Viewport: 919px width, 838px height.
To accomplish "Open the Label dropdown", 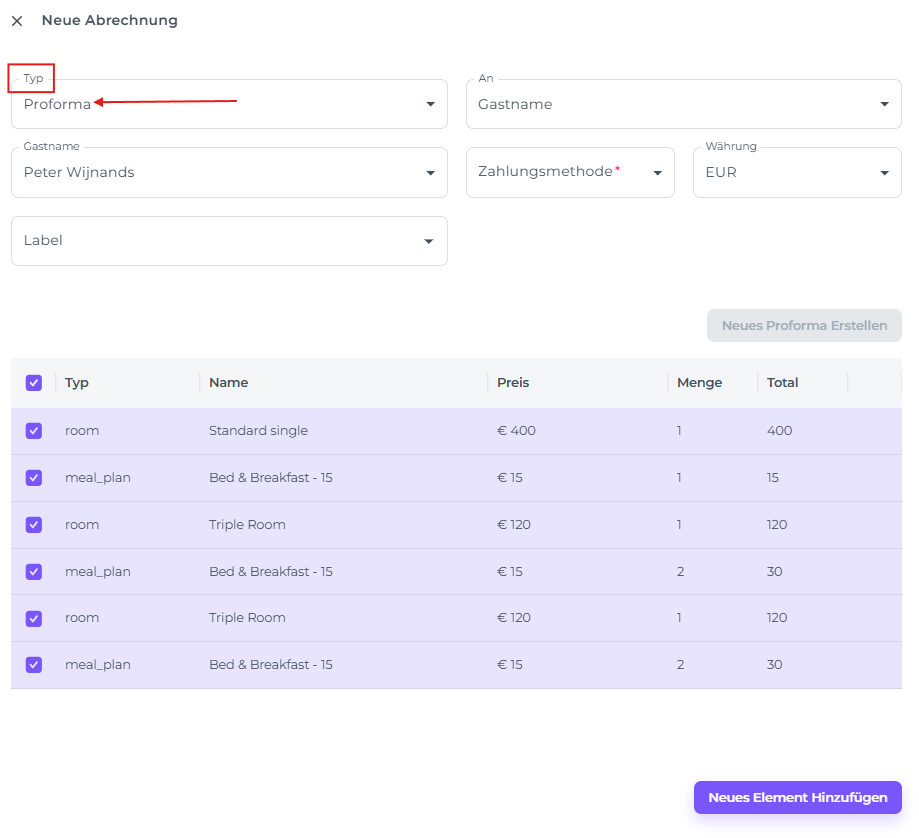I will coord(229,241).
